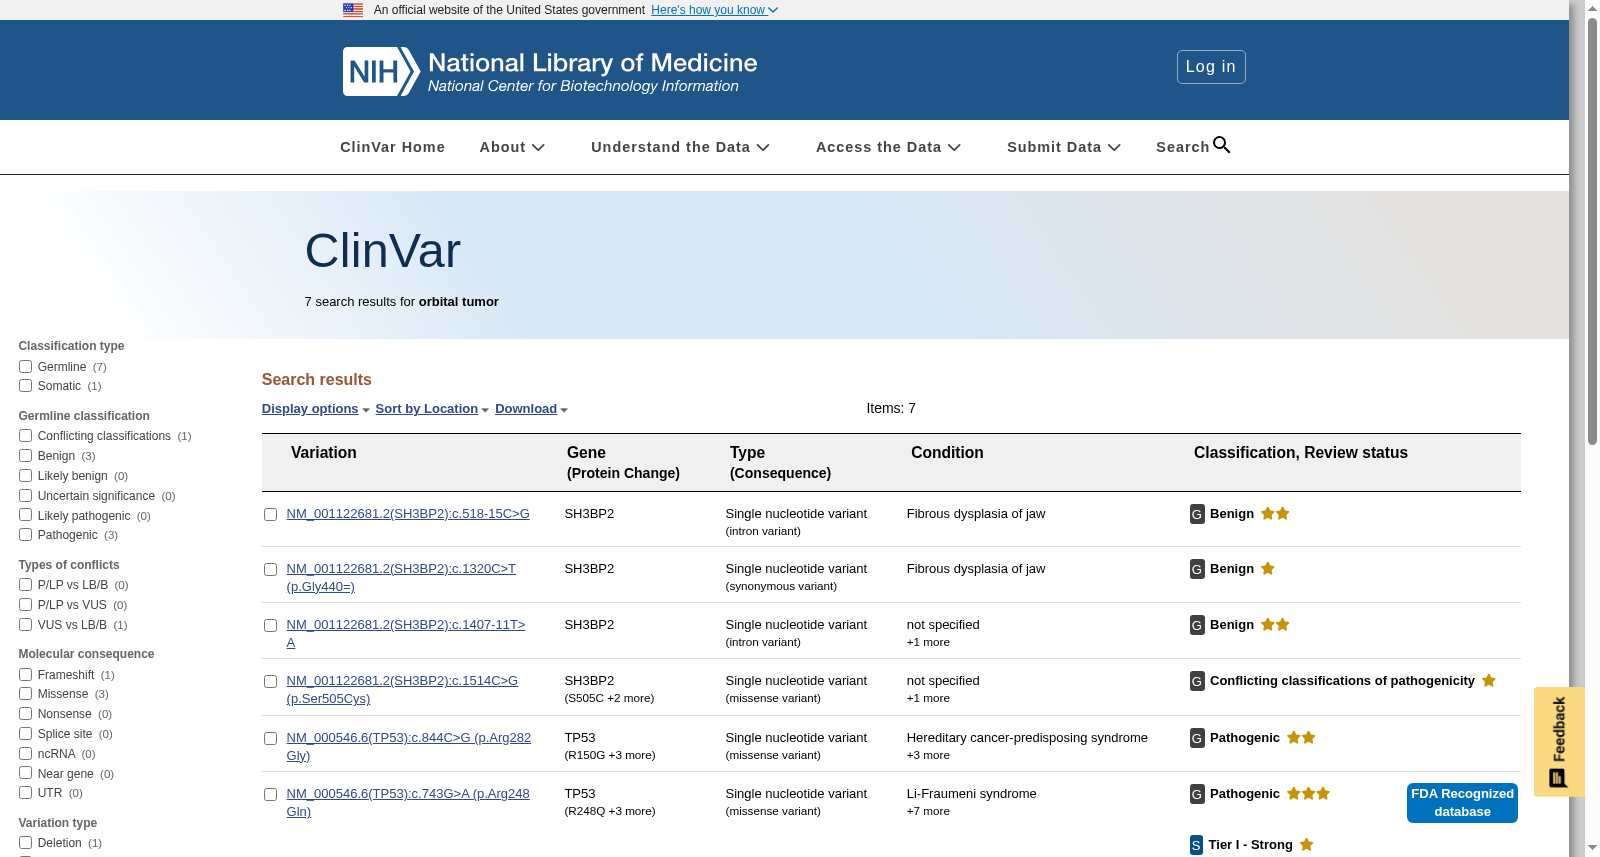Select the row checkbox for c.518-15C>G
Screen dimensions: 1600x857
[x=270, y=515]
